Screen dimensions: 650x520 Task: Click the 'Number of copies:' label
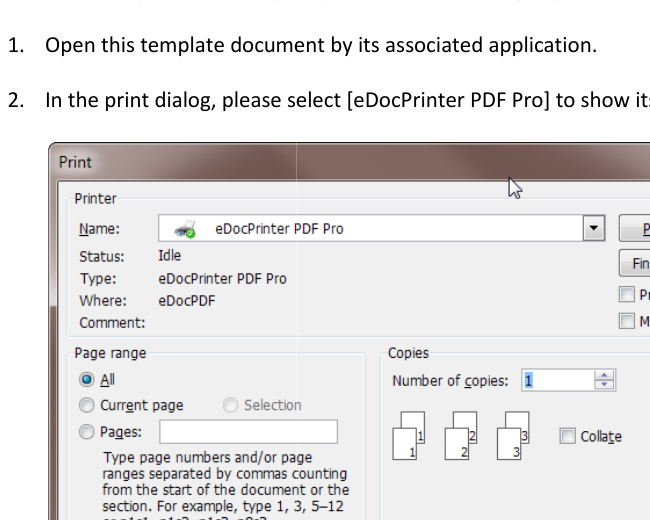(x=450, y=381)
